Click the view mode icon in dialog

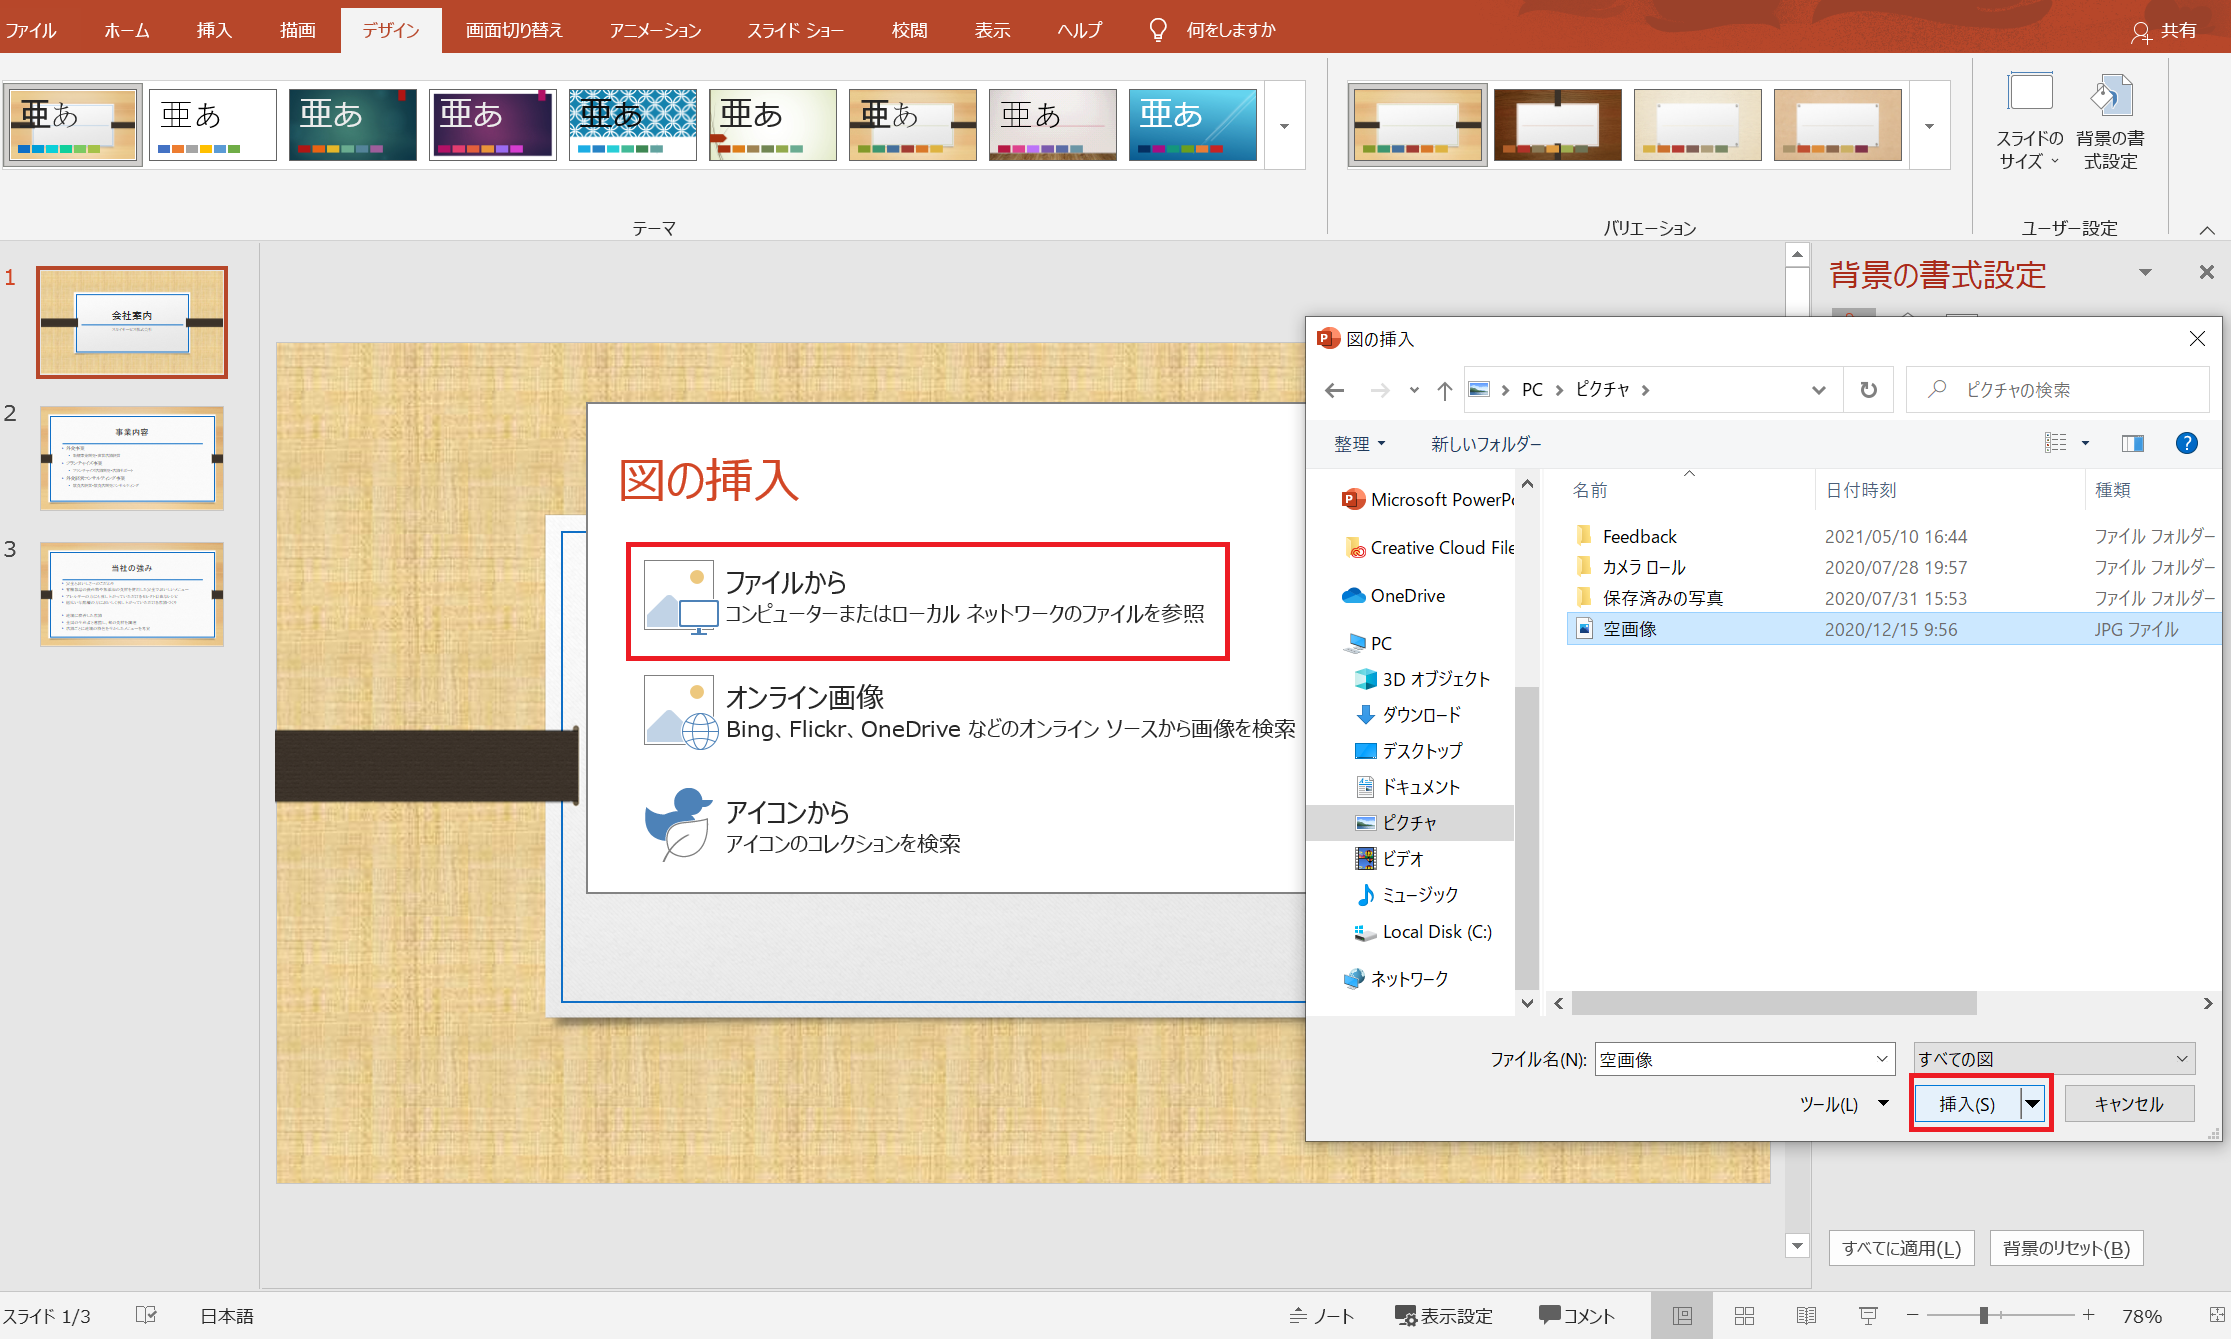click(x=2055, y=443)
